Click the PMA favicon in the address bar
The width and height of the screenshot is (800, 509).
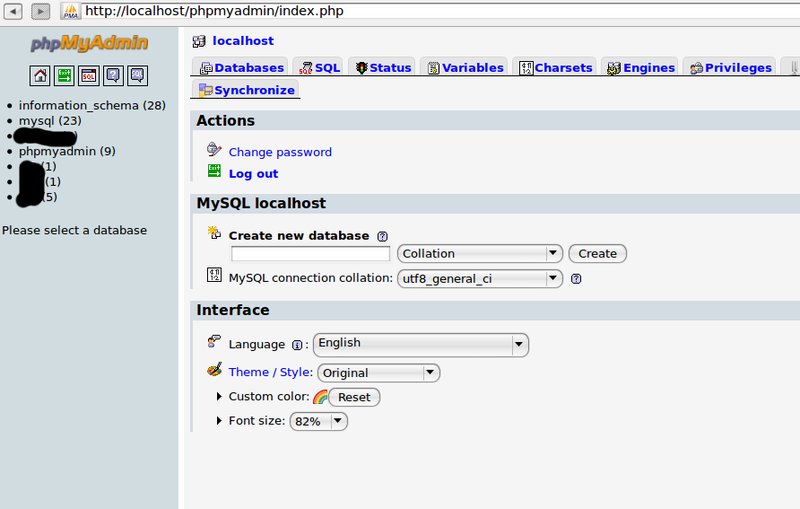(x=71, y=11)
